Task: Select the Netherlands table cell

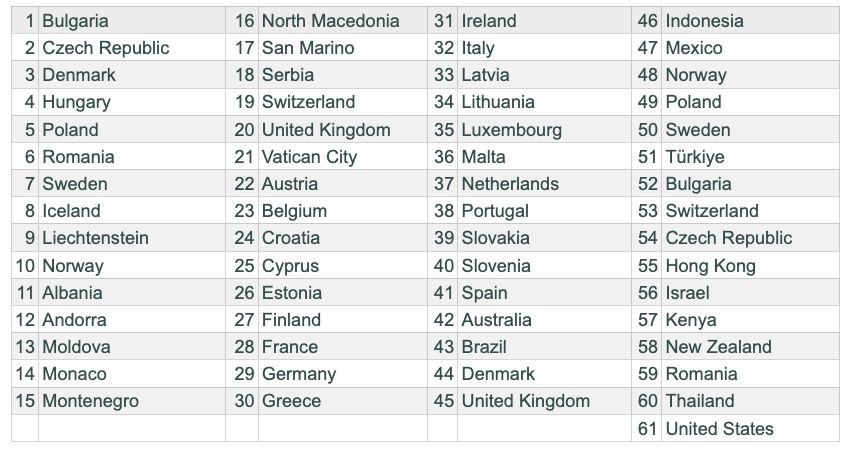Action: click(x=510, y=184)
